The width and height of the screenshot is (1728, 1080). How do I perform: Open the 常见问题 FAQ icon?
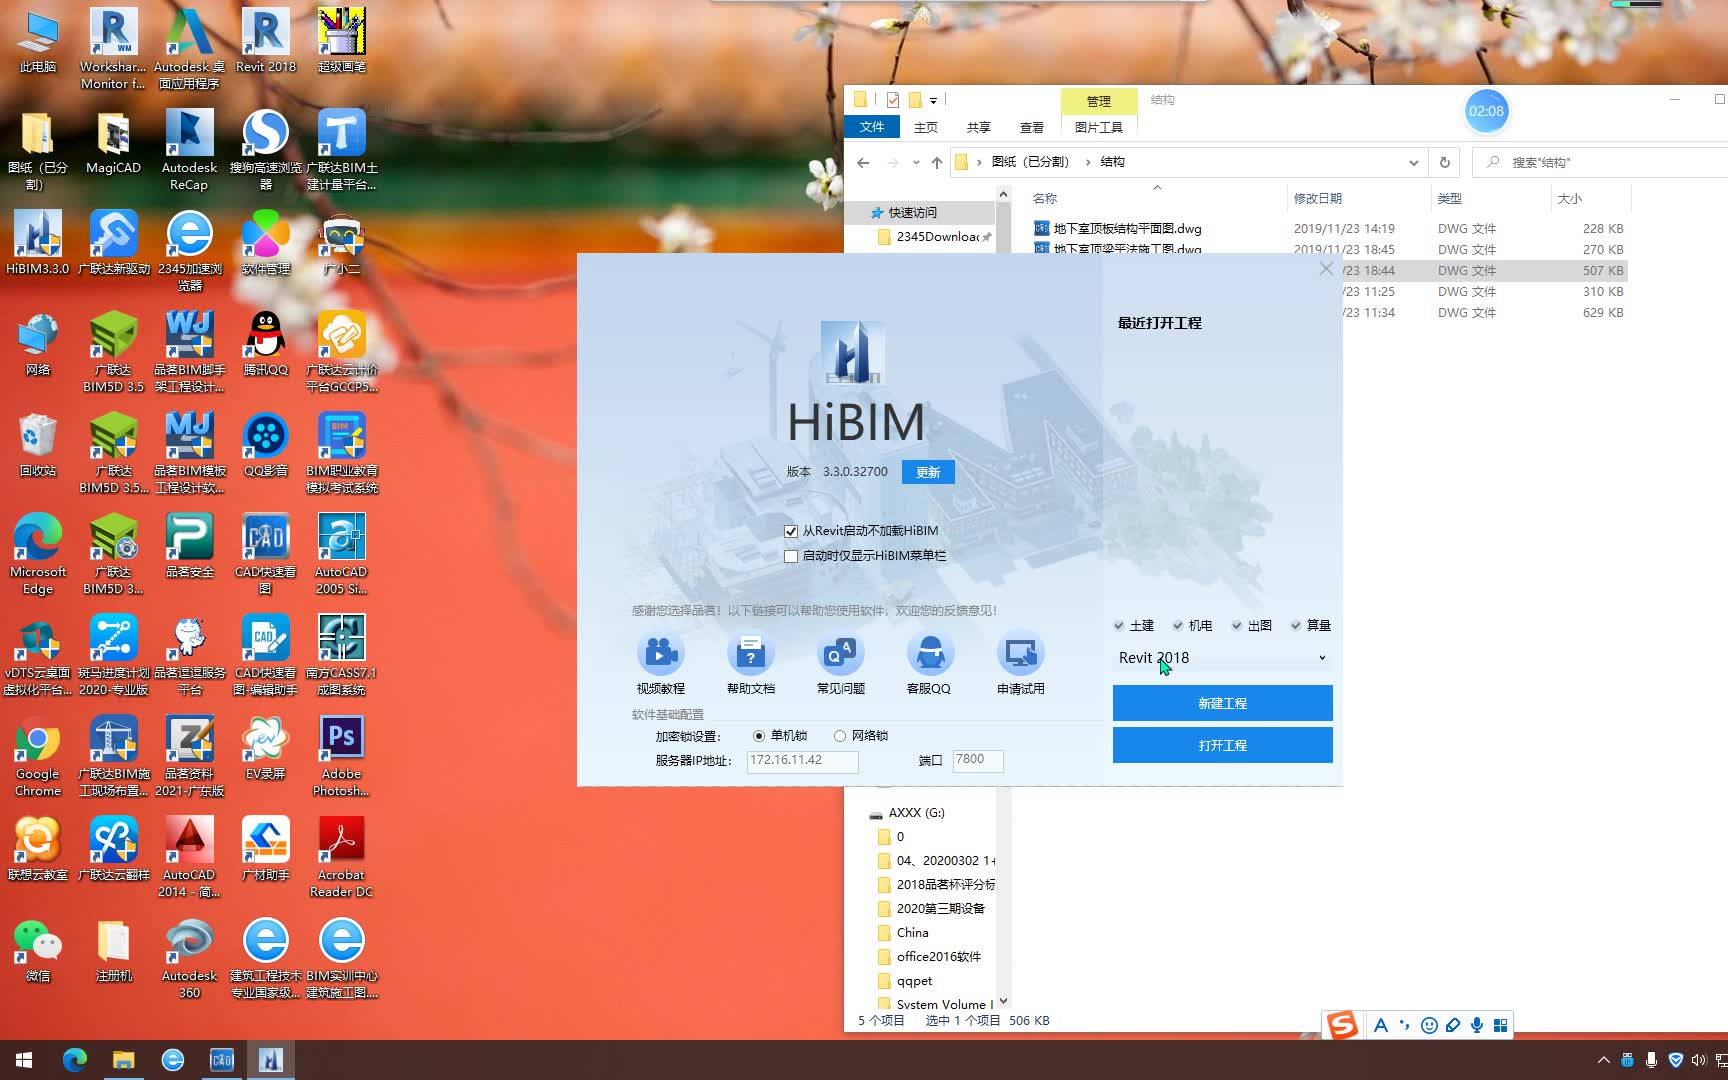click(x=840, y=654)
